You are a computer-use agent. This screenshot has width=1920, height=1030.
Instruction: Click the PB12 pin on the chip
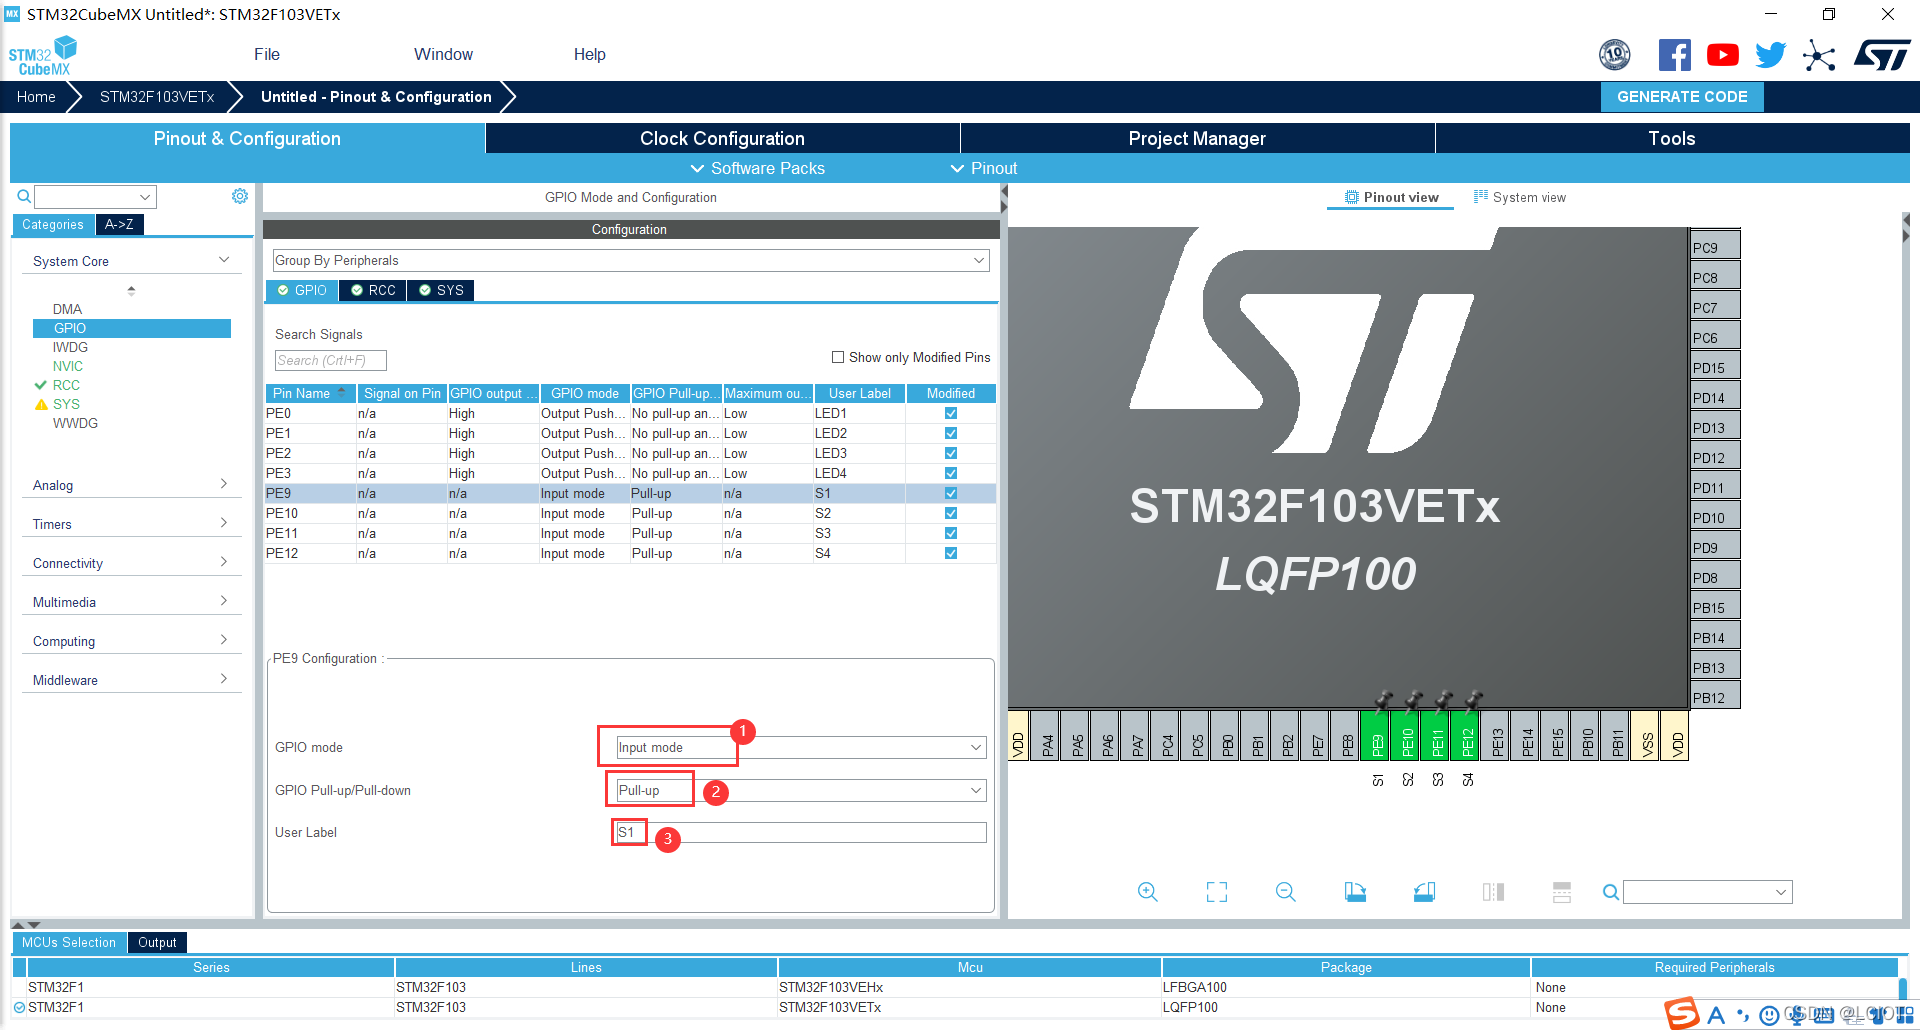click(1715, 697)
